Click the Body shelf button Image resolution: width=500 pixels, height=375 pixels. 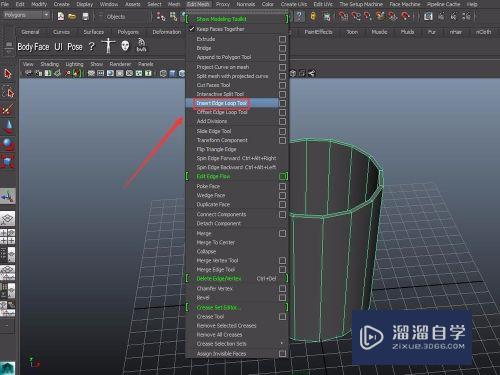coord(24,47)
